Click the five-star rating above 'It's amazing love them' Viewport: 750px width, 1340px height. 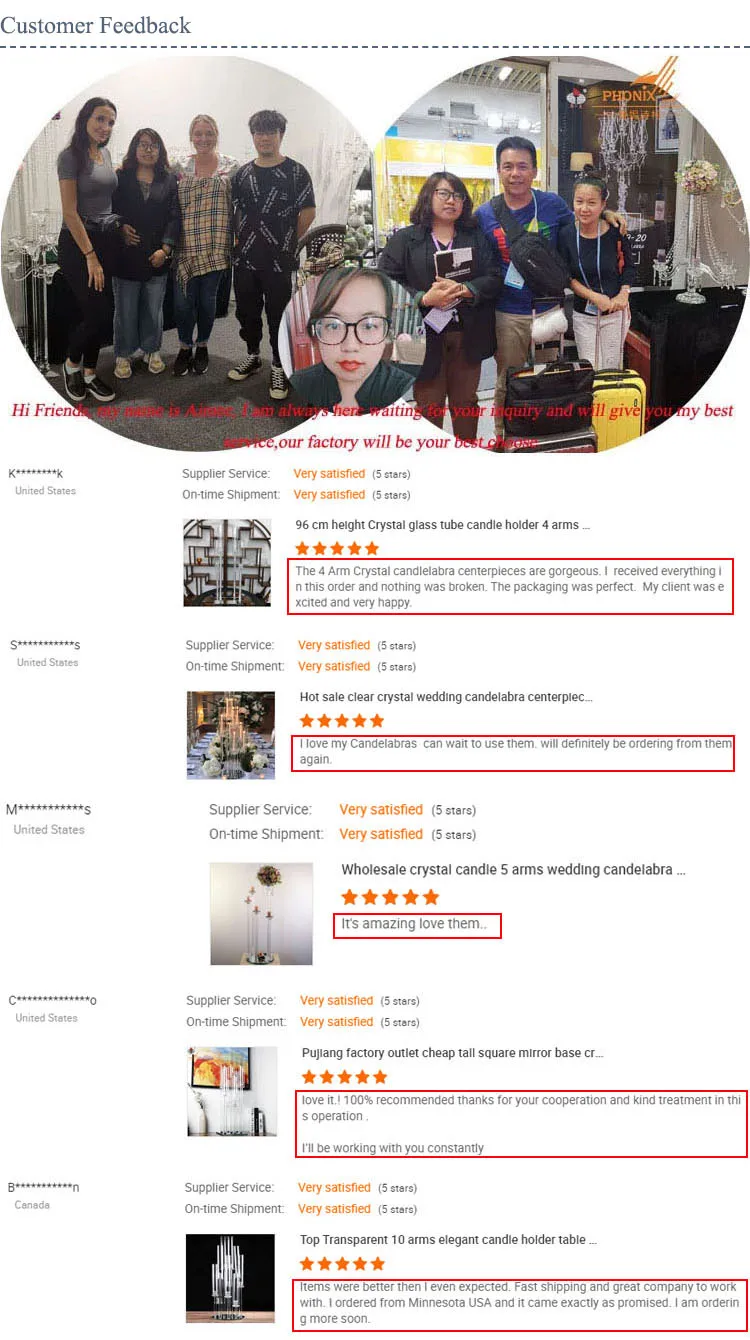click(390, 897)
